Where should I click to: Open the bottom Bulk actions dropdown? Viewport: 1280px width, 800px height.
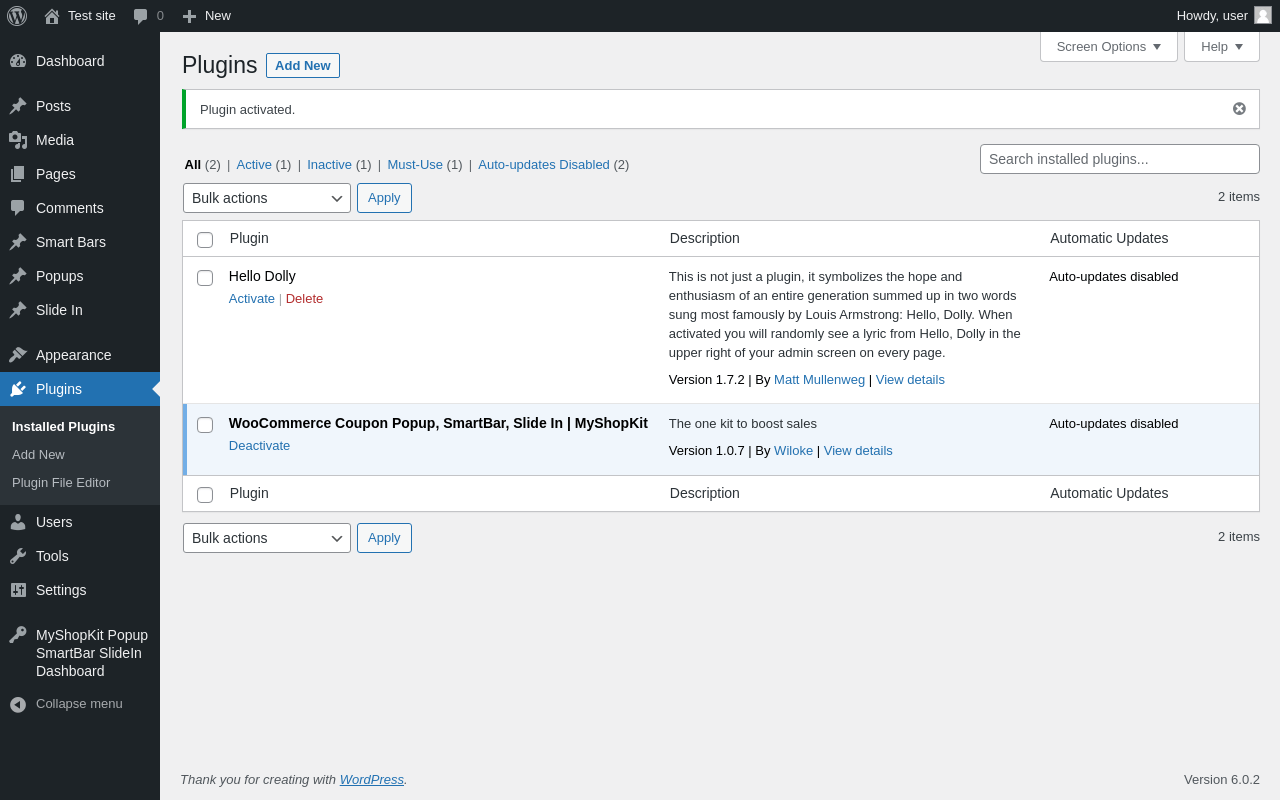tap(267, 538)
